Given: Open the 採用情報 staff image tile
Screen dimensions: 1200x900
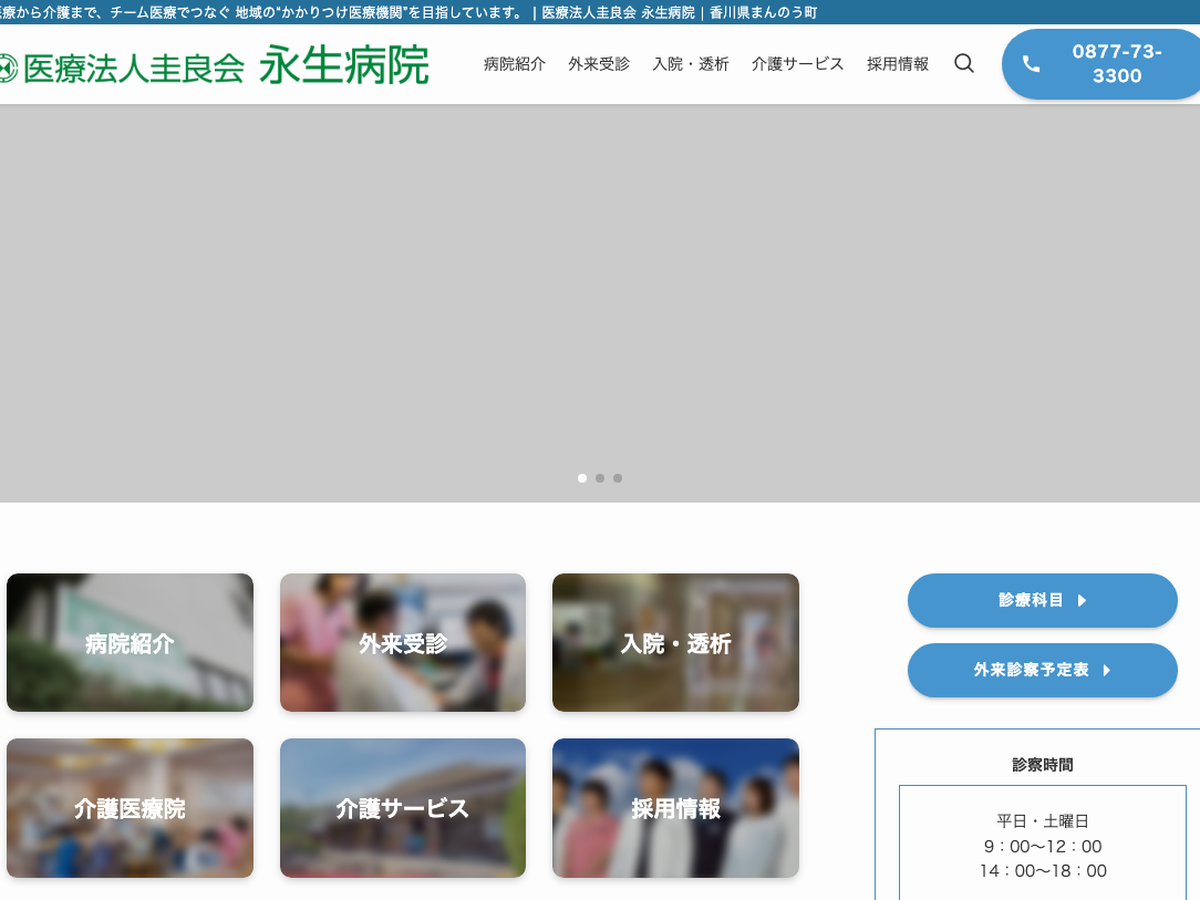Looking at the screenshot, I should pyautogui.click(x=676, y=808).
